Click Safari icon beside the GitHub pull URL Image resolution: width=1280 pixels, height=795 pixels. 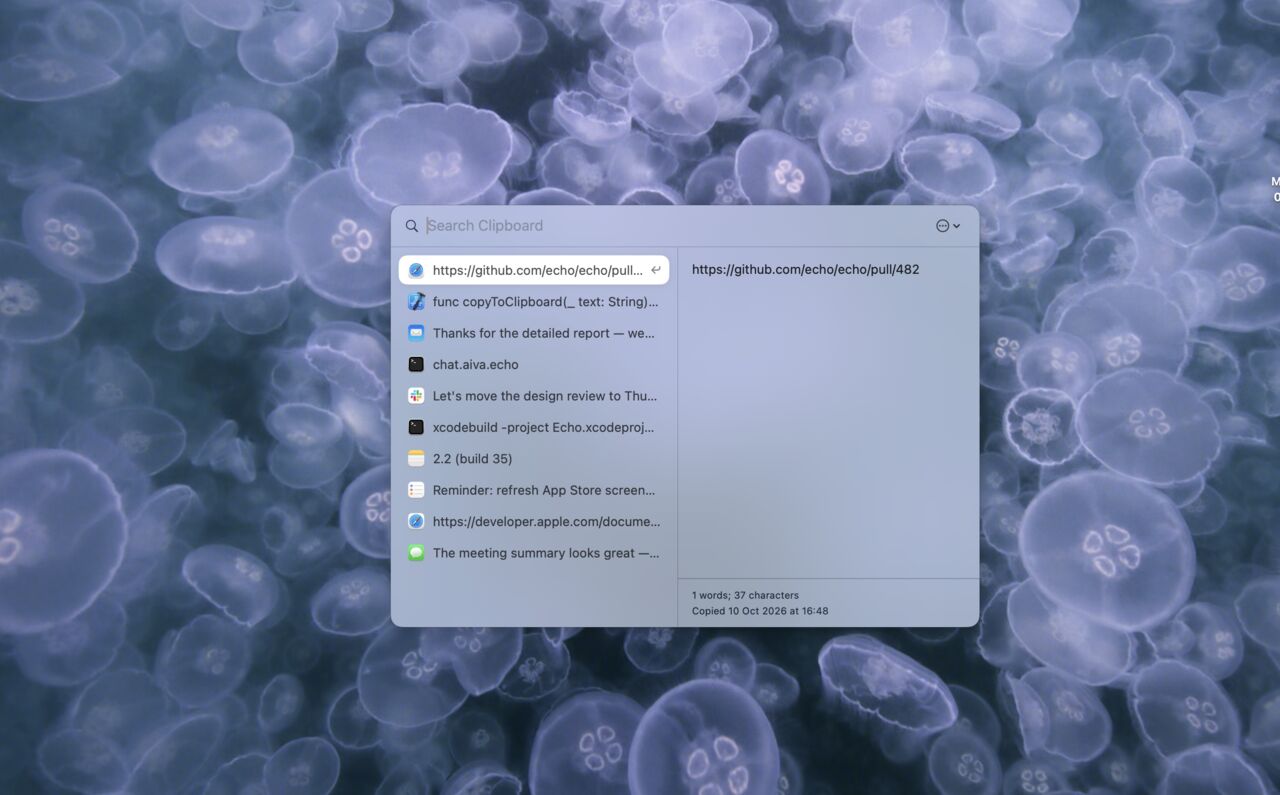coord(416,270)
